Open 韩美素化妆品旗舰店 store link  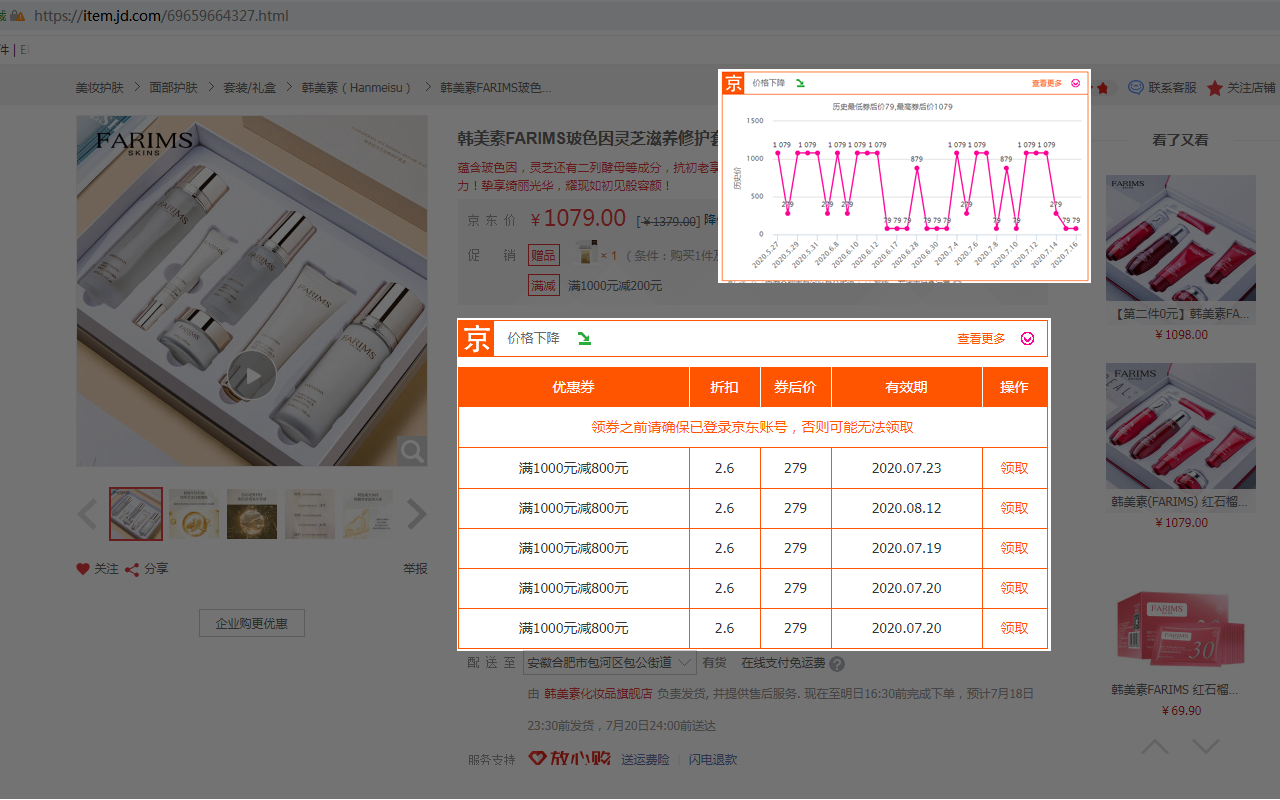tap(598, 693)
